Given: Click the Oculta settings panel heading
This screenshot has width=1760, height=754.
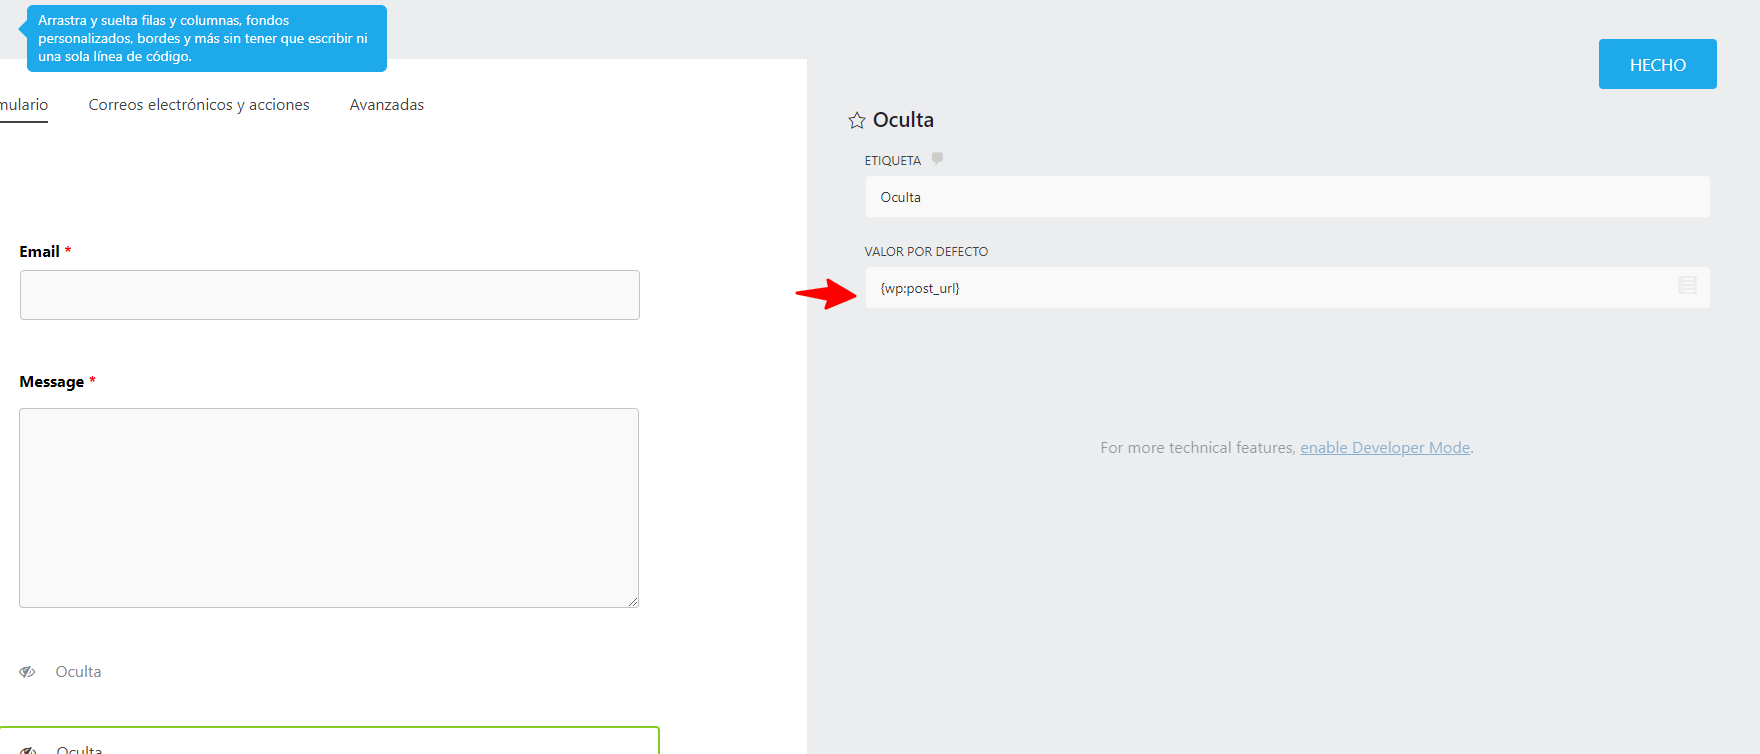Looking at the screenshot, I should point(903,120).
